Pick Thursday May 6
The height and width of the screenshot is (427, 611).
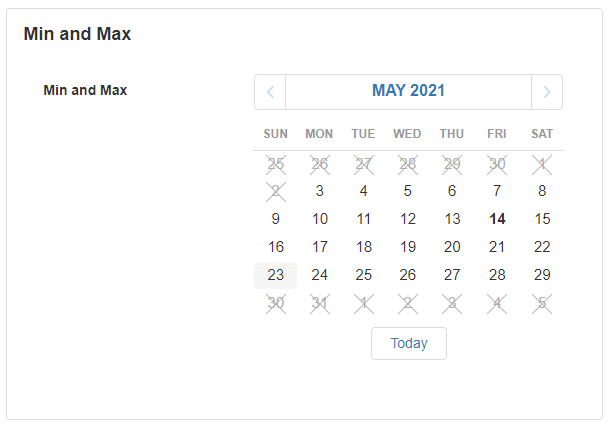(452, 191)
